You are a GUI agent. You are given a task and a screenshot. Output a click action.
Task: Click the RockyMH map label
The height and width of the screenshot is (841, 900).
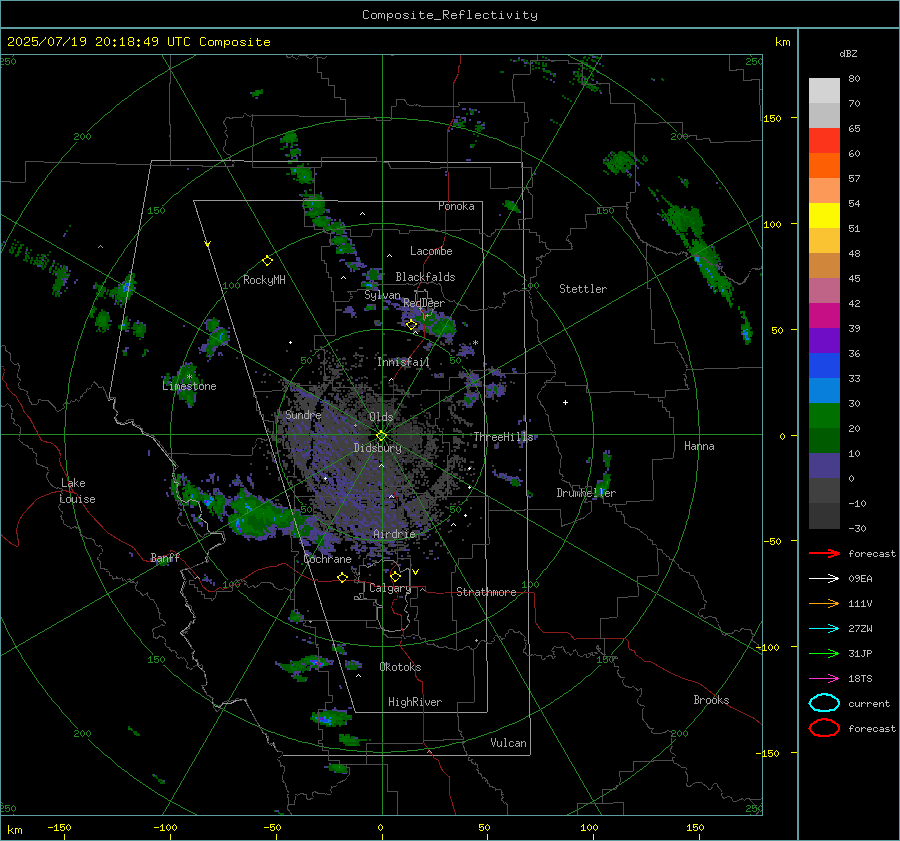click(x=264, y=280)
